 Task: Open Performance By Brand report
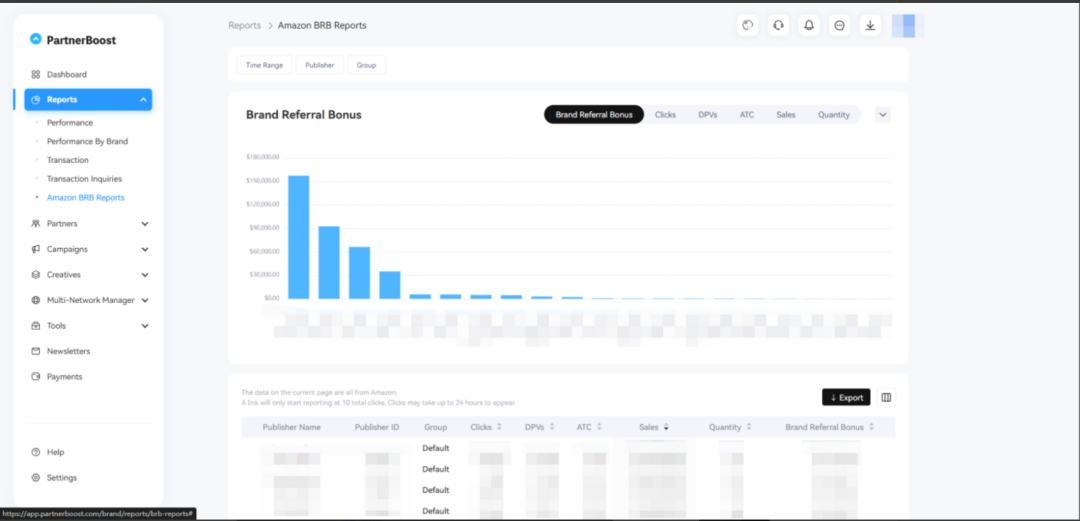87,141
